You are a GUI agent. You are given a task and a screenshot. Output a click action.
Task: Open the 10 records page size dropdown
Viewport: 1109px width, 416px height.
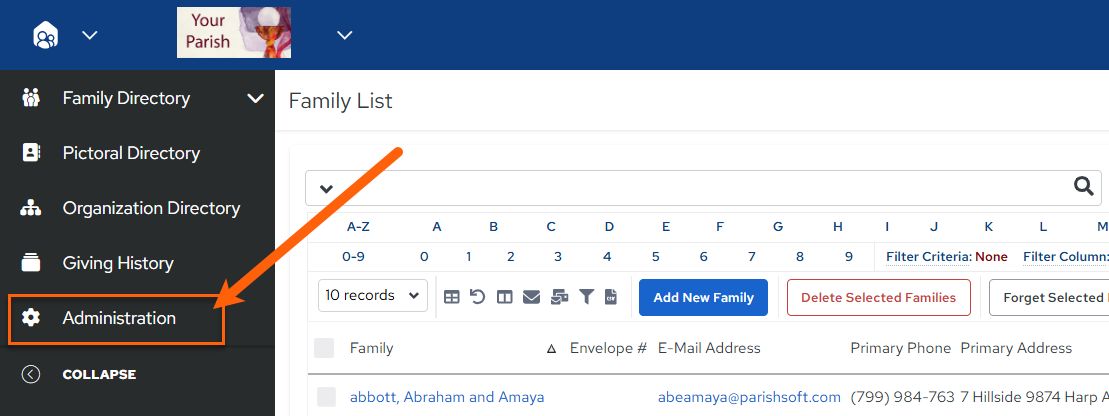click(373, 296)
